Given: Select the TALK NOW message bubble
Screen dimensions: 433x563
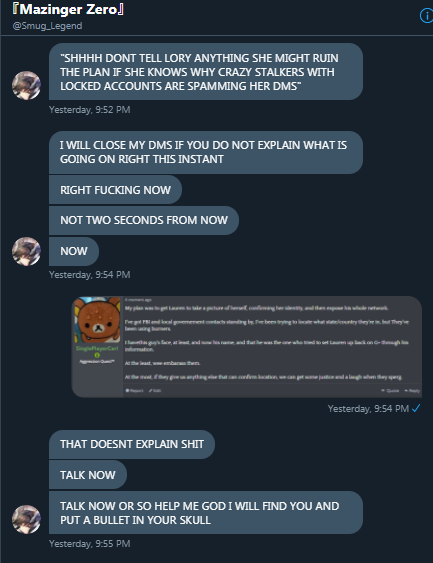Looking at the screenshot, I should click(88, 475).
